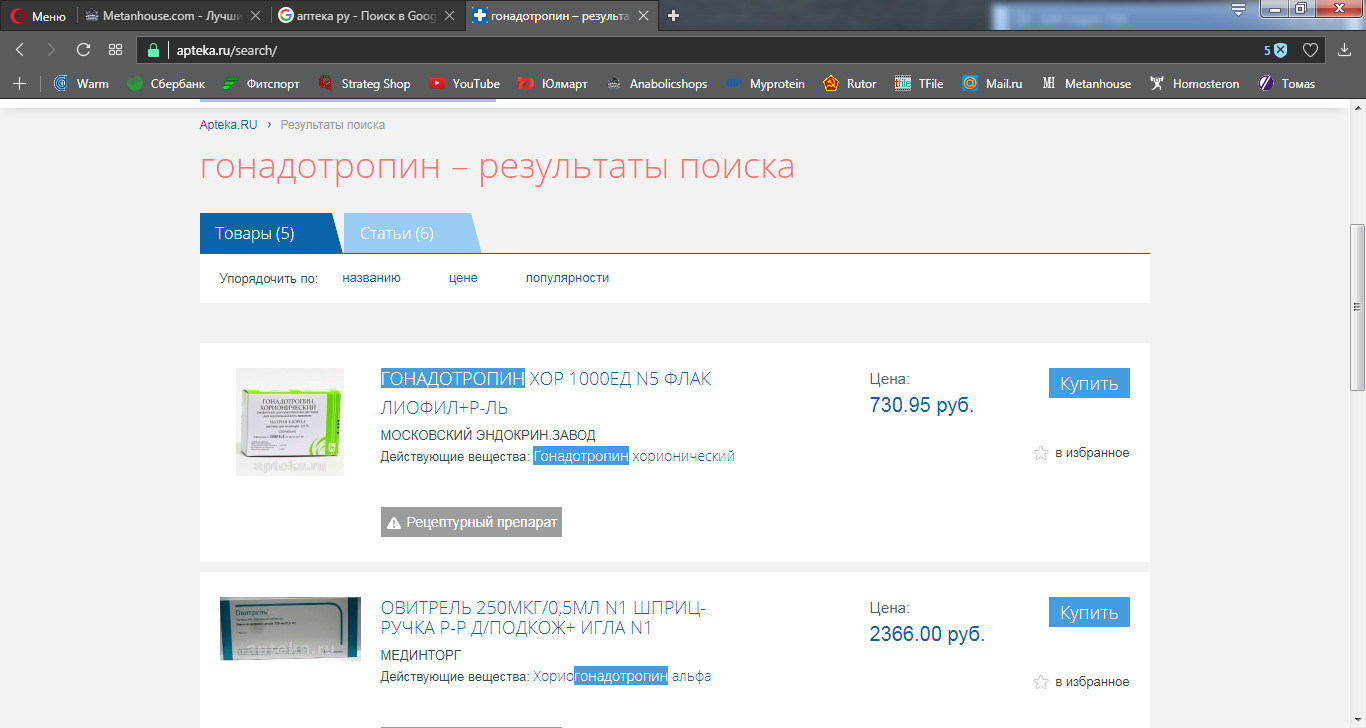The height and width of the screenshot is (728, 1366).
Task: Add bookmark with plus on bookmarks bar
Action: [19, 84]
